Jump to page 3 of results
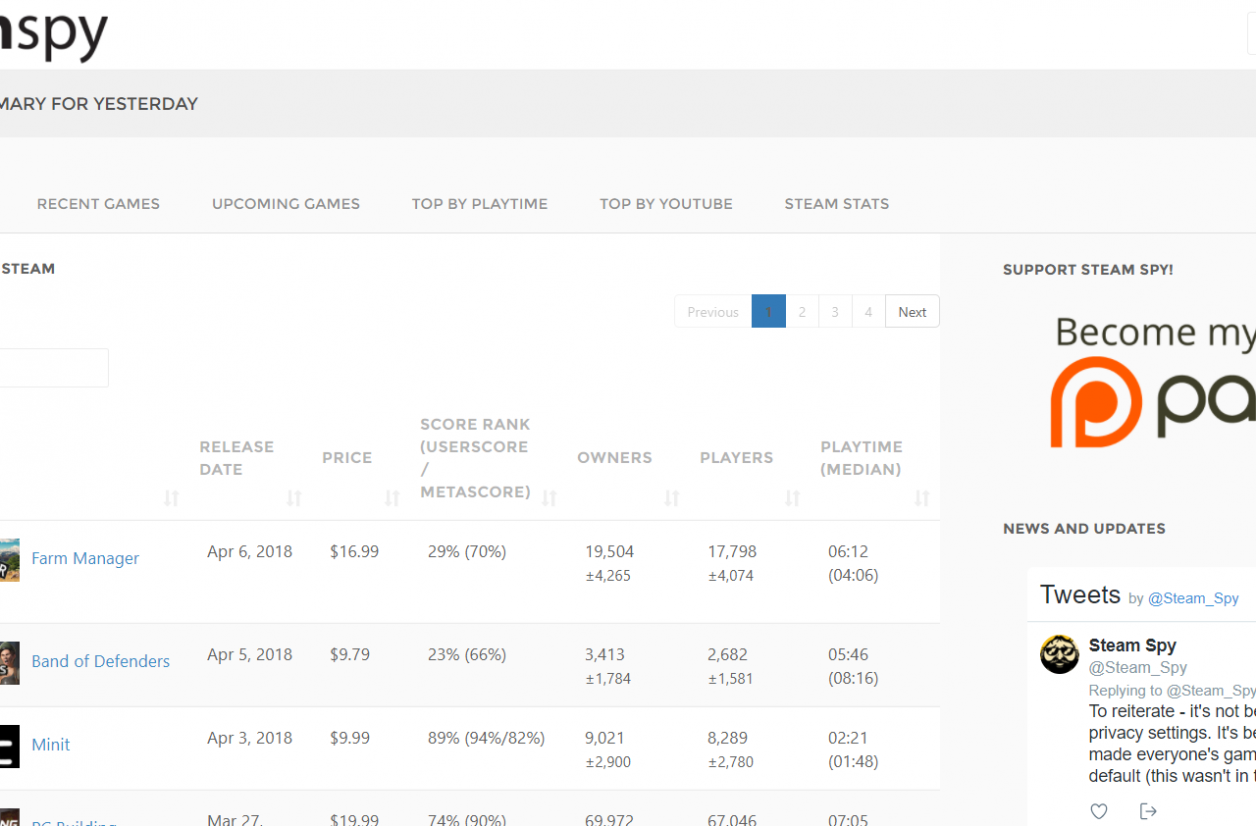 click(835, 311)
